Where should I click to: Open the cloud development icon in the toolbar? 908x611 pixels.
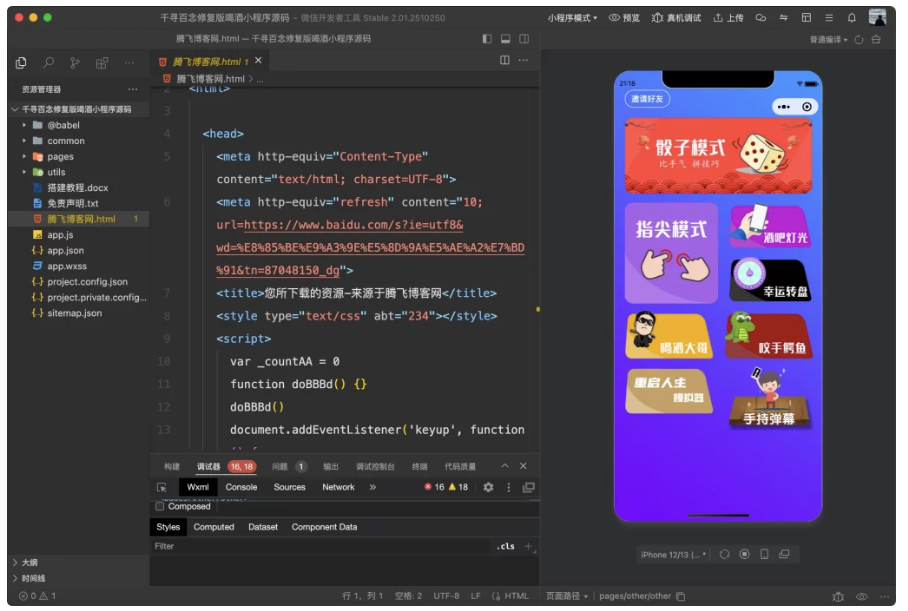[x=760, y=17]
